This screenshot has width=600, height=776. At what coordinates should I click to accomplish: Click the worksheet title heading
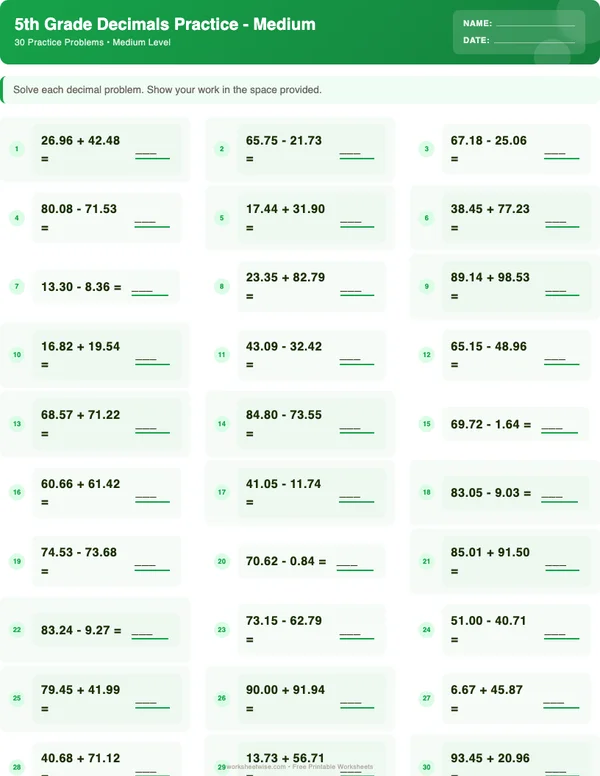point(165,24)
